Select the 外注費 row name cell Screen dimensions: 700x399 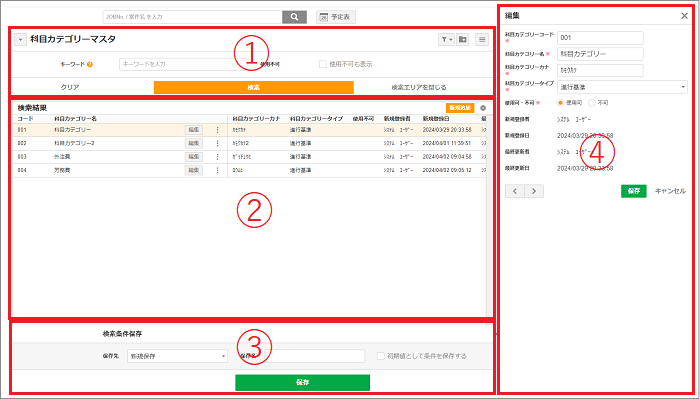click(62, 157)
